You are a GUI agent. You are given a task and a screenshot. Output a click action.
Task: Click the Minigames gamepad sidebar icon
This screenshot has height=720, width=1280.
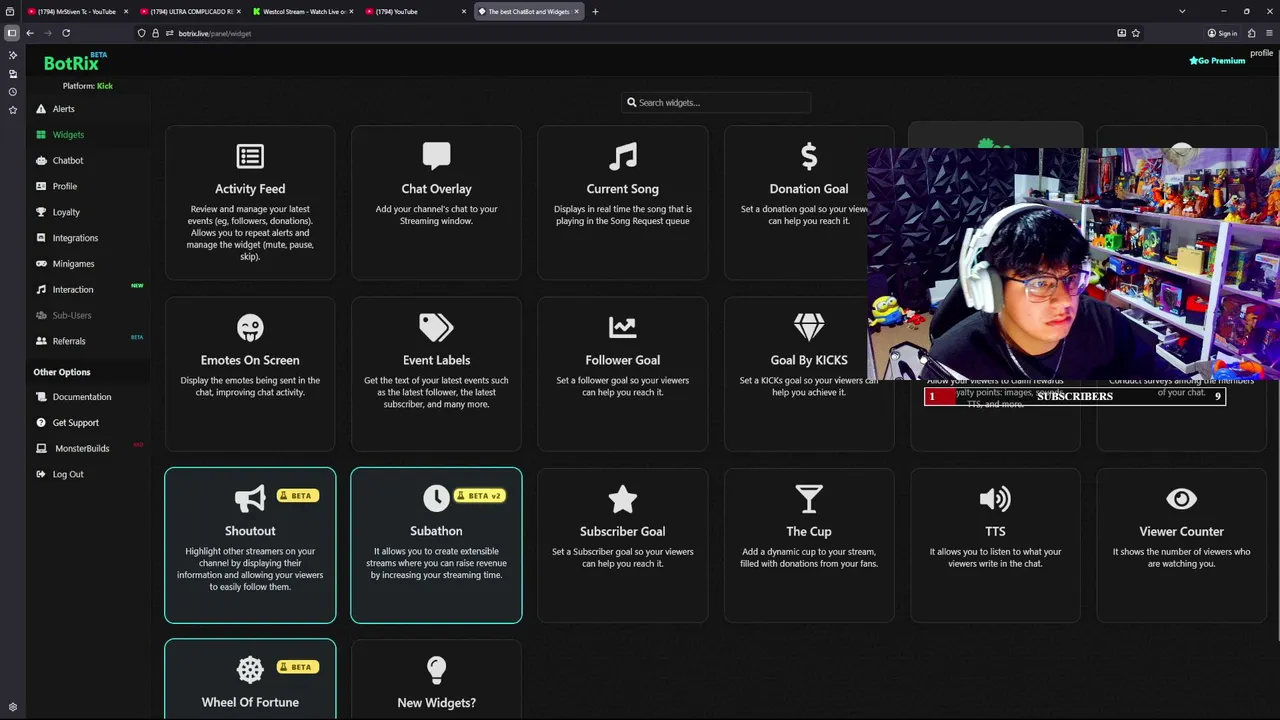(x=41, y=264)
